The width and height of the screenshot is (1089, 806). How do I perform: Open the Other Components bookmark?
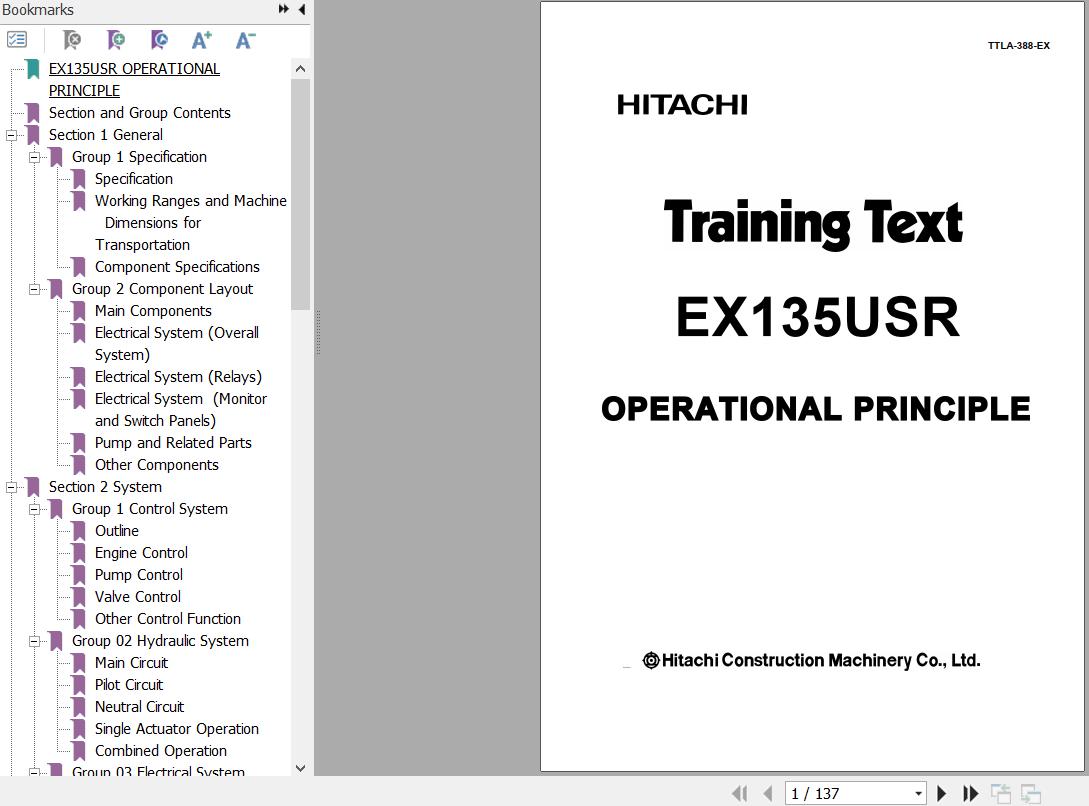click(157, 465)
